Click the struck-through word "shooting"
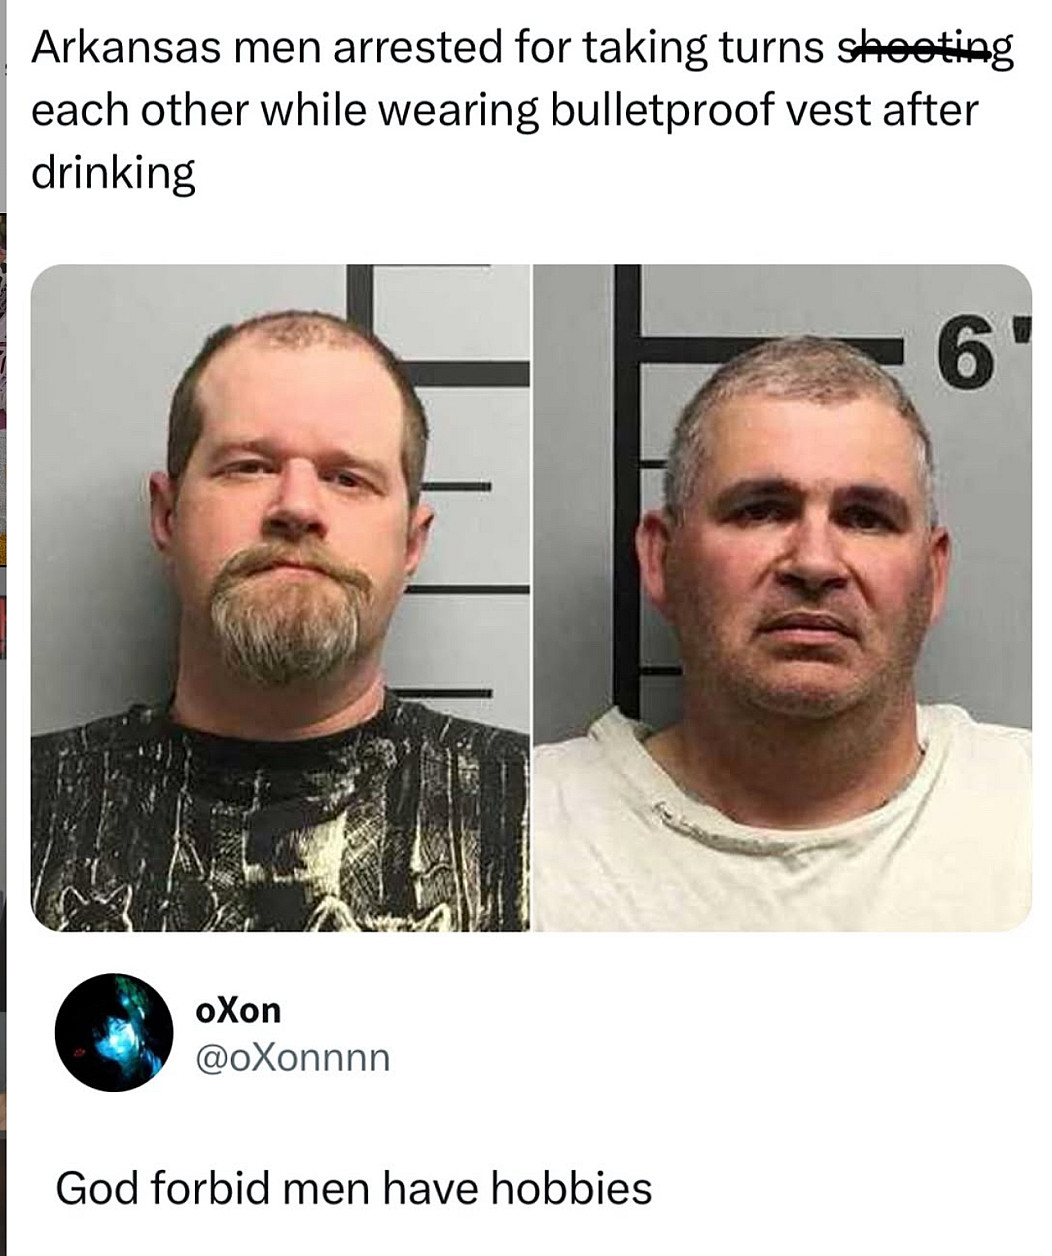Image resolution: width=1052 pixels, height=1256 pixels. [924, 49]
